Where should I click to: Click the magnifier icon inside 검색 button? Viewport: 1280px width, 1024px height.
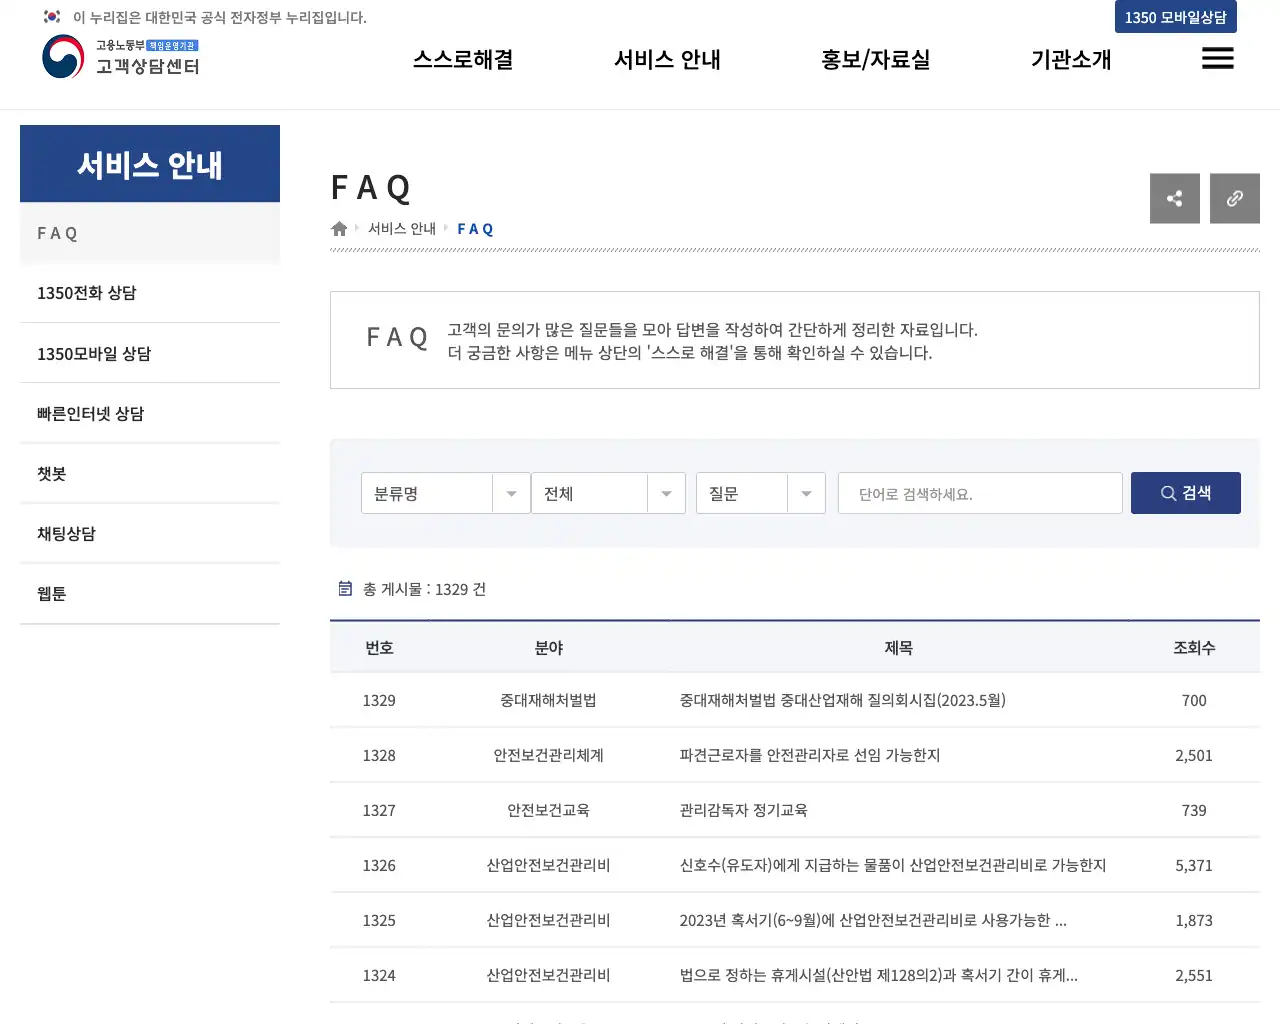click(x=1168, y=492)
